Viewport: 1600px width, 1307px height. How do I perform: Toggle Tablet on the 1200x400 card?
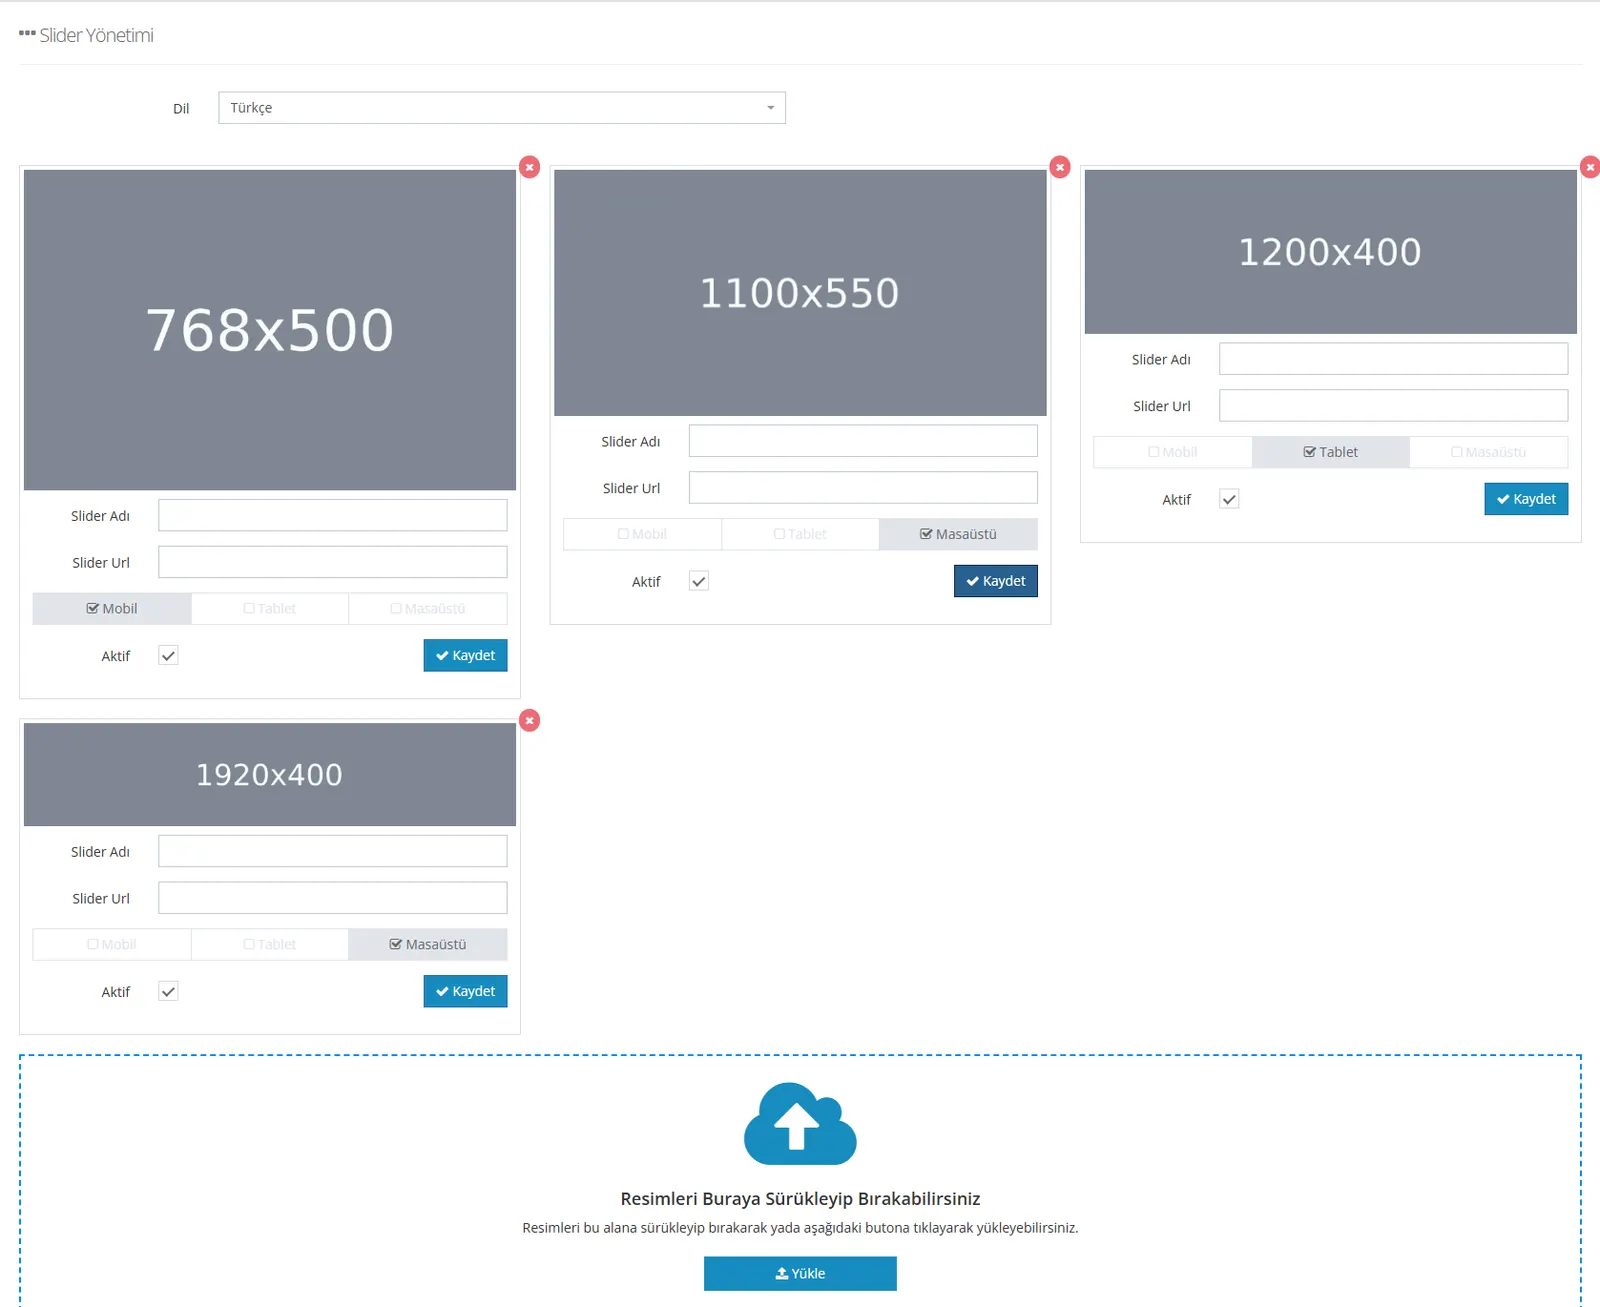pos(1330,452)
